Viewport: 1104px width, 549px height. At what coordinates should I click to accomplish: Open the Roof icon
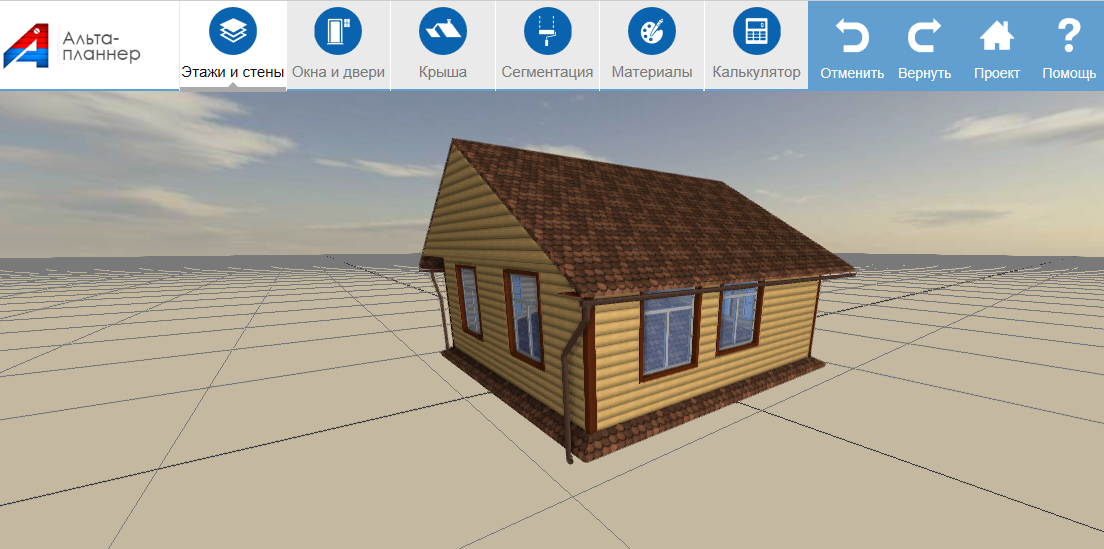(443, 31)
